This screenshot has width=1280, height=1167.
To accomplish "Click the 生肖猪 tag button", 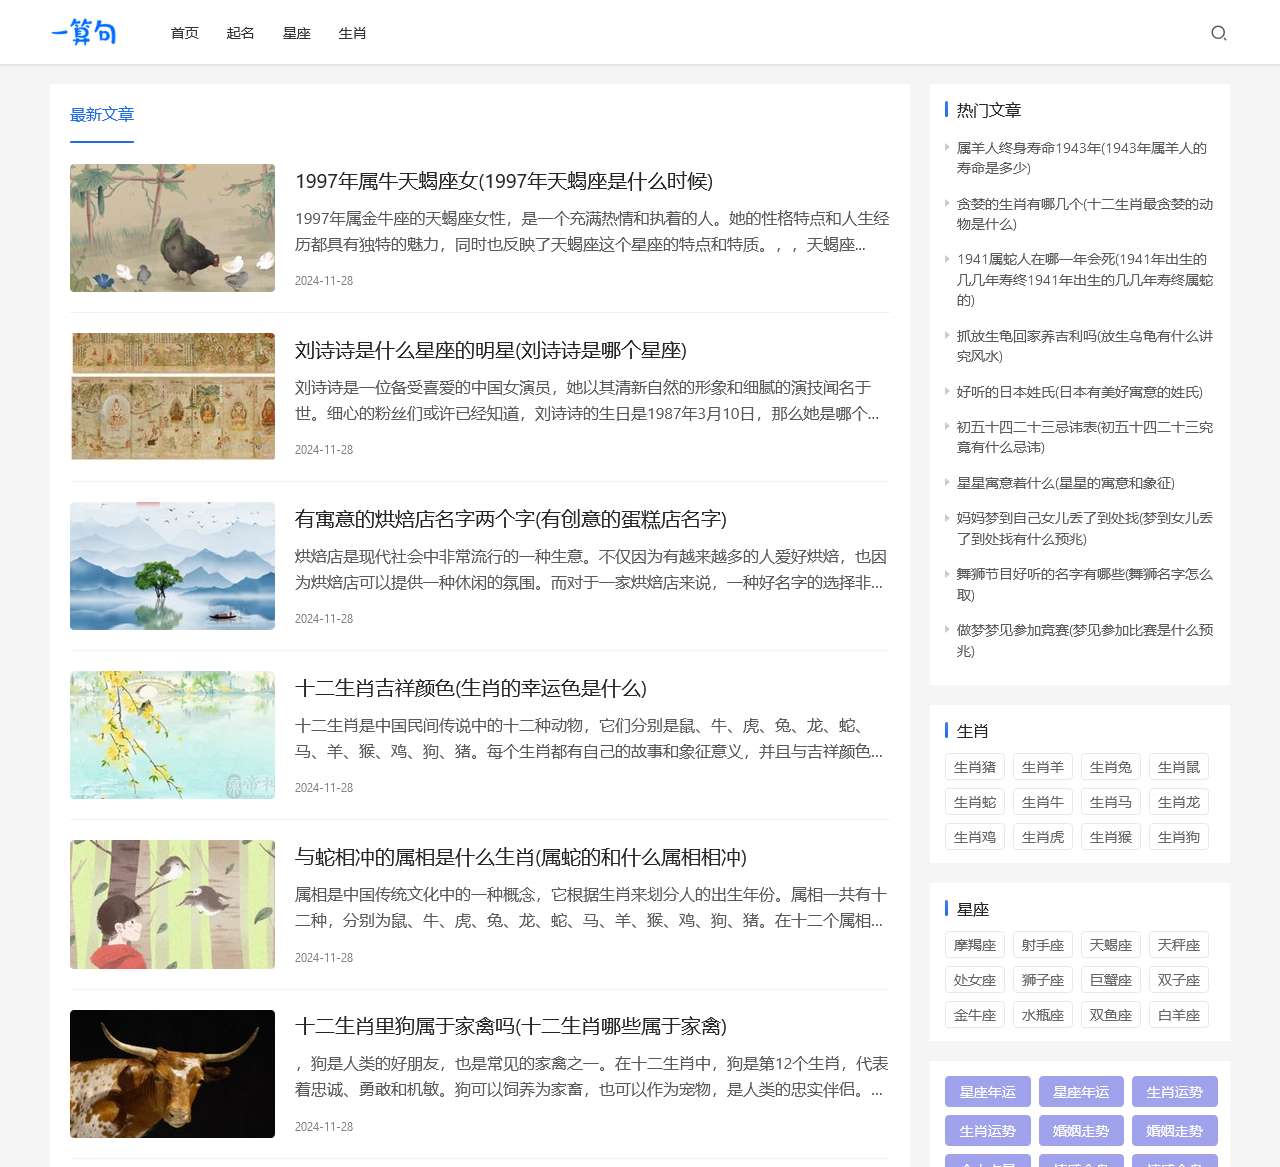I will 974,766.
